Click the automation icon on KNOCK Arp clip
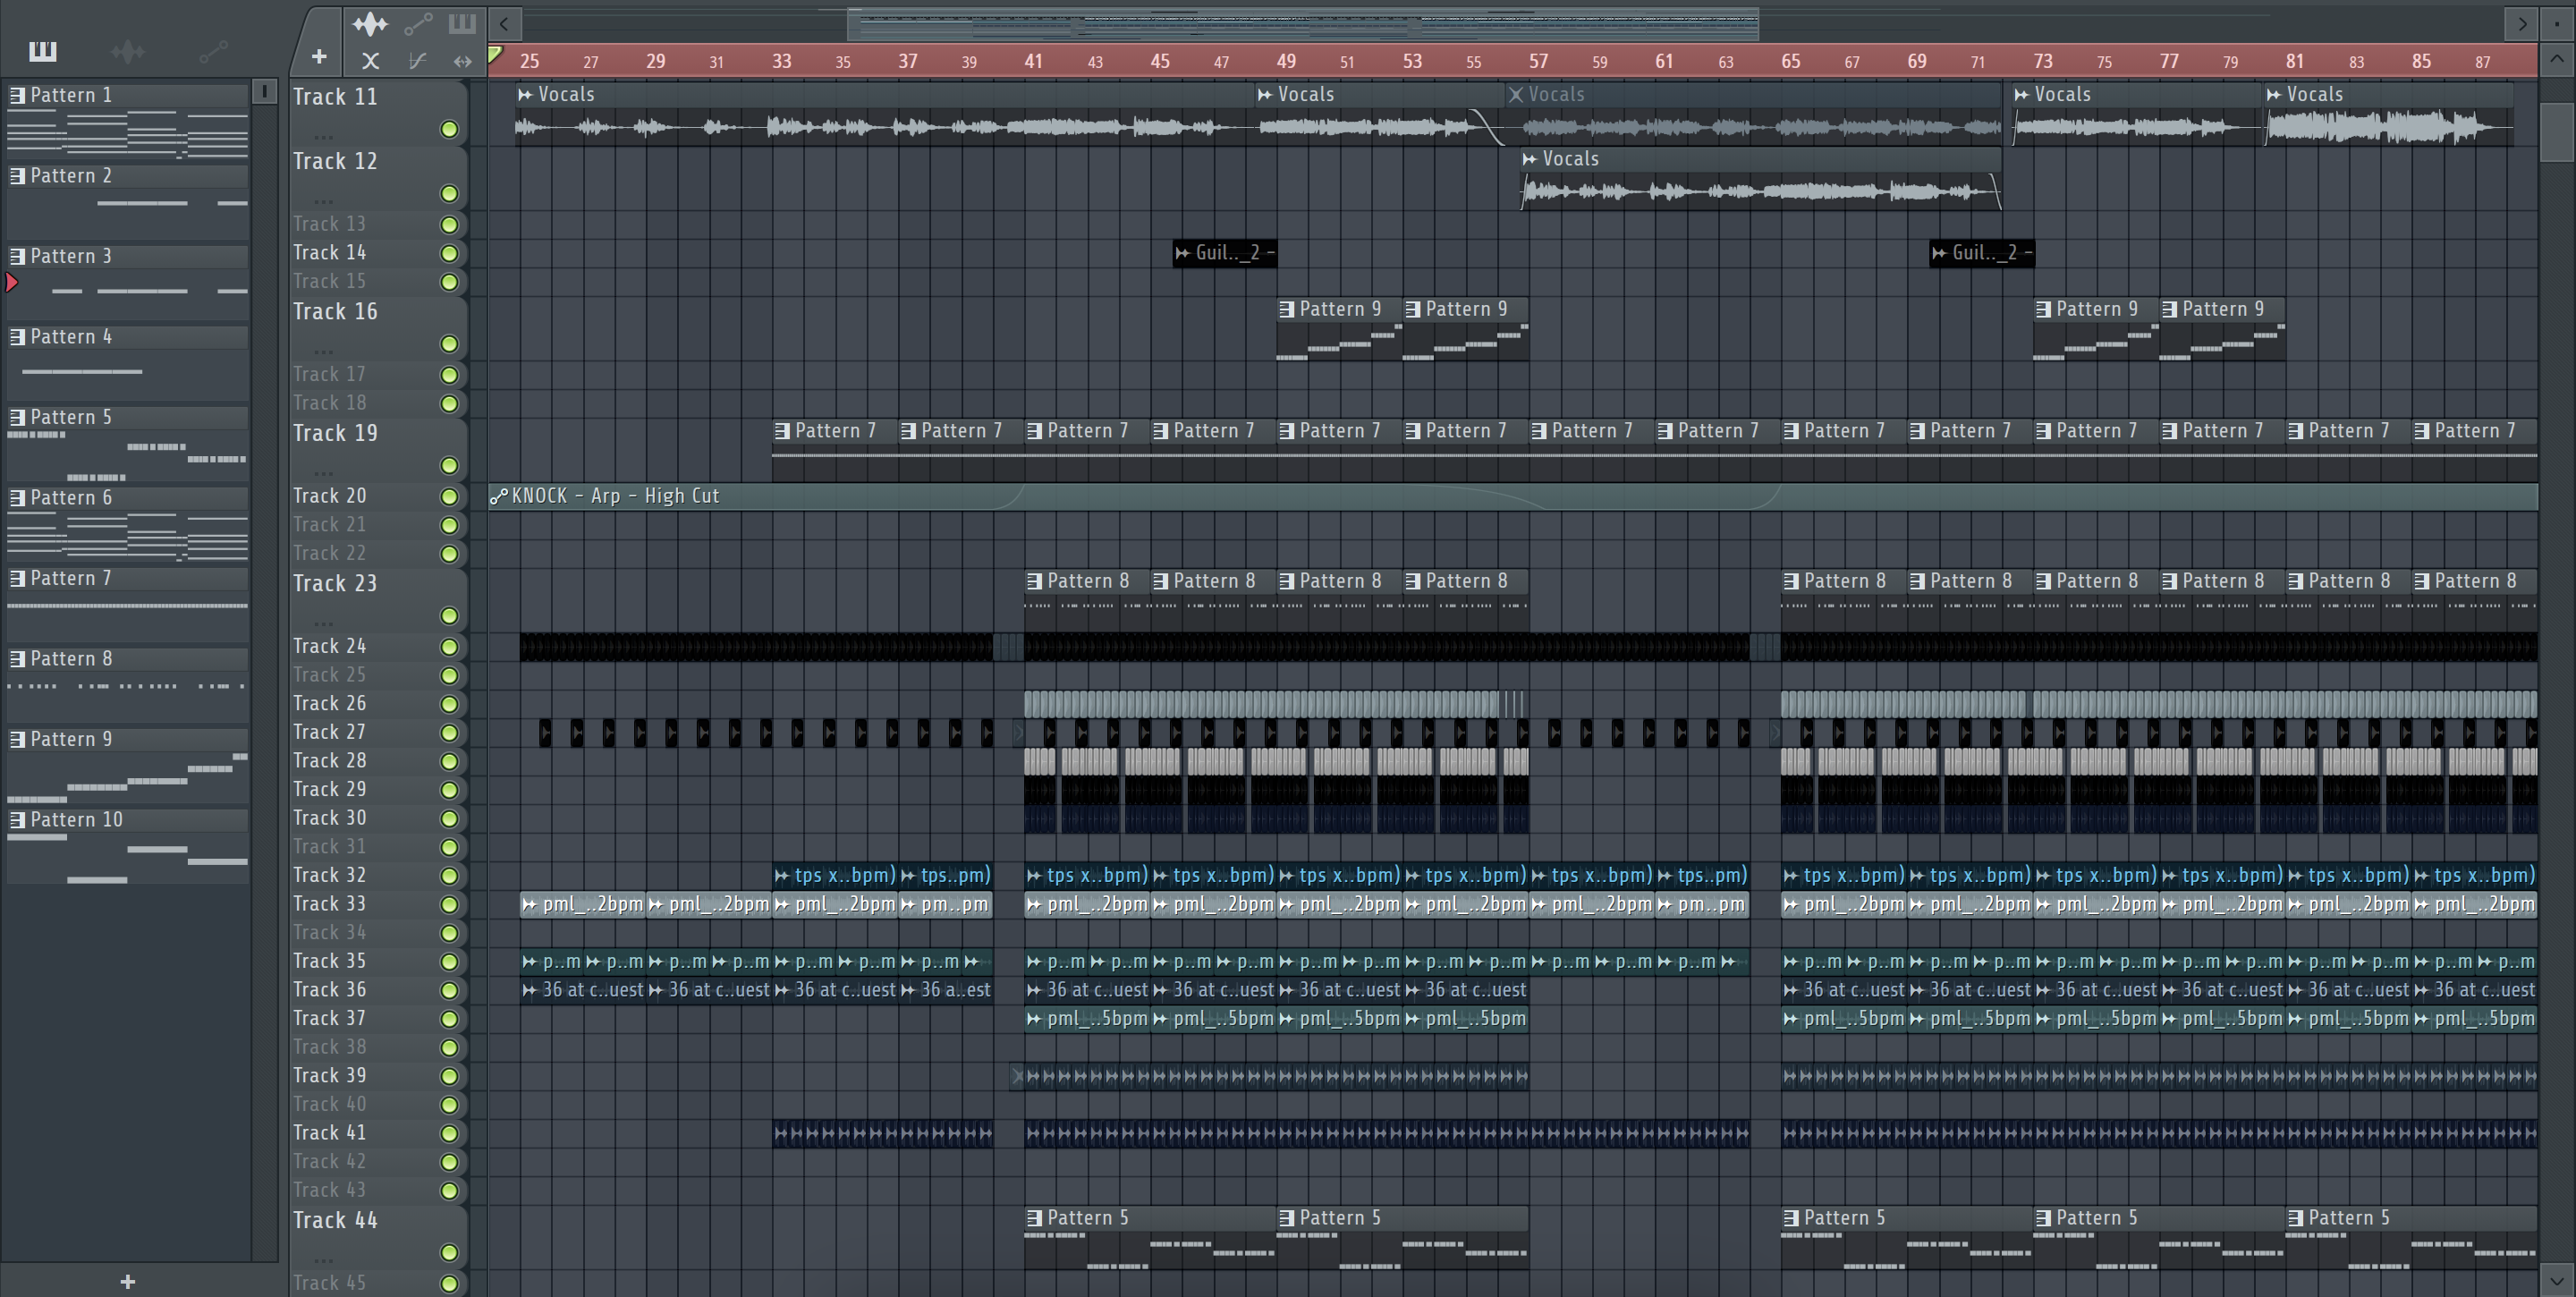The width and height of the screenshot is (2576, 1297). tap(498, 496)
